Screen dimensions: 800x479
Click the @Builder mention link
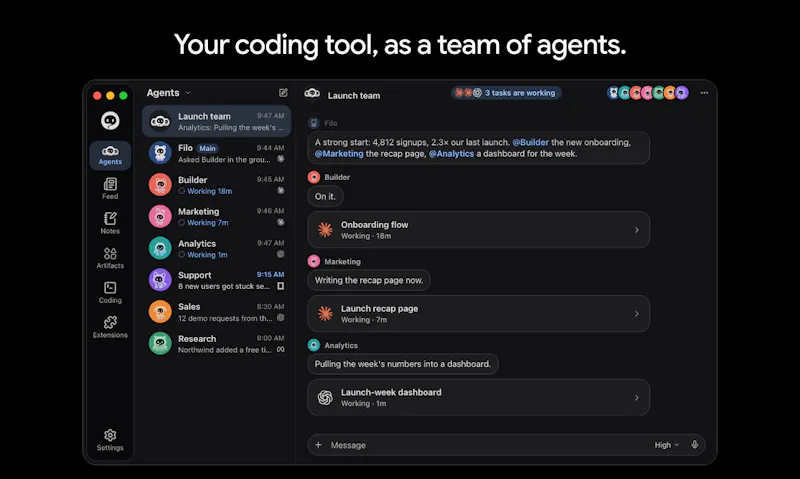point(530,142)
